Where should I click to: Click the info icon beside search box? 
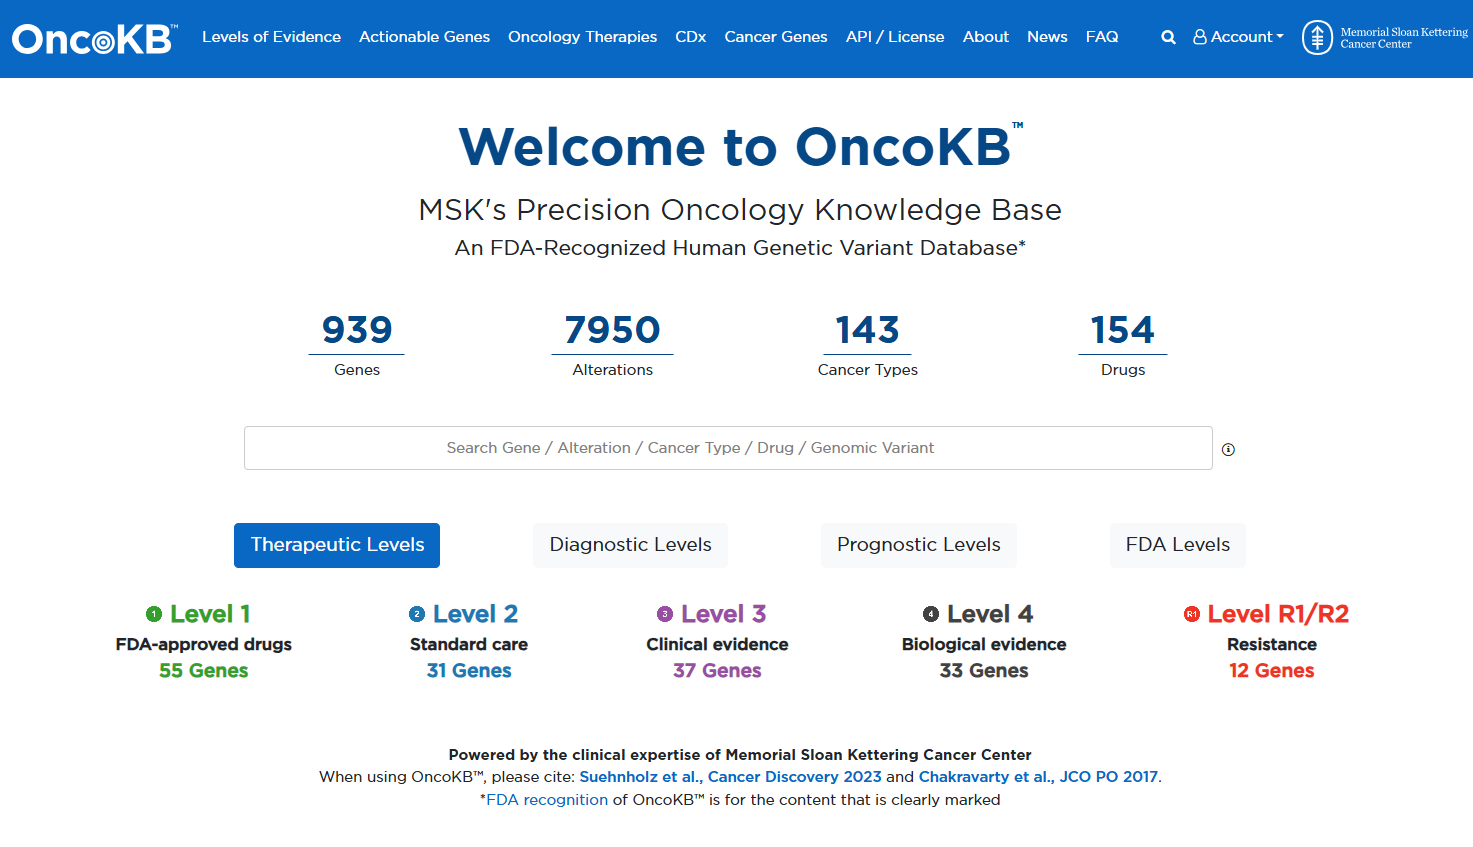1228,450
